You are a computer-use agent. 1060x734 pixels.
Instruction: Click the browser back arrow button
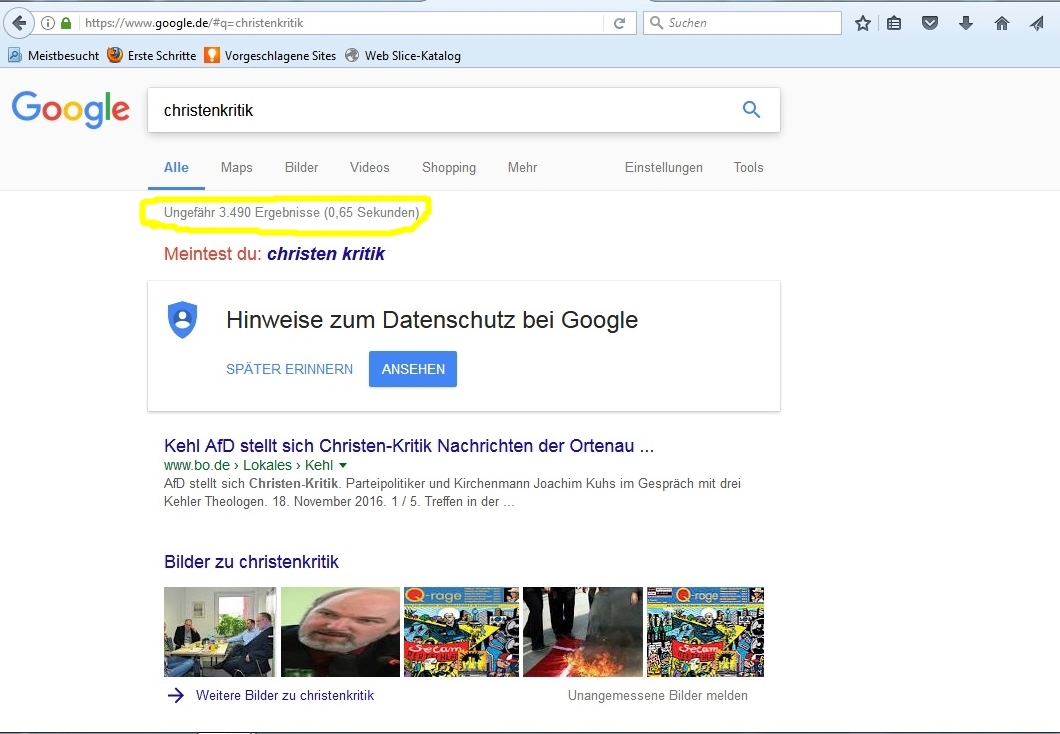(19, 23)
